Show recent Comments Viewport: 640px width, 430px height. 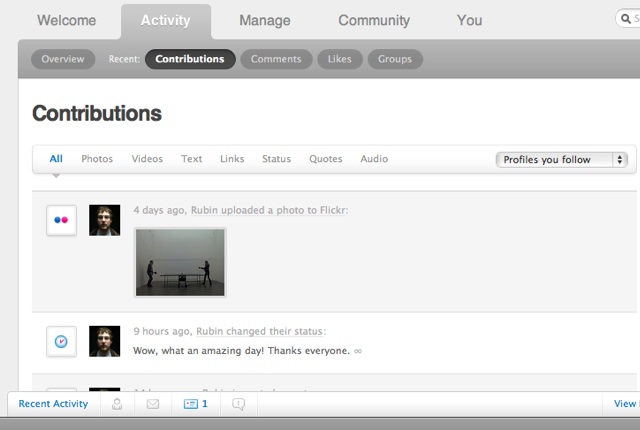pos(276,59)
